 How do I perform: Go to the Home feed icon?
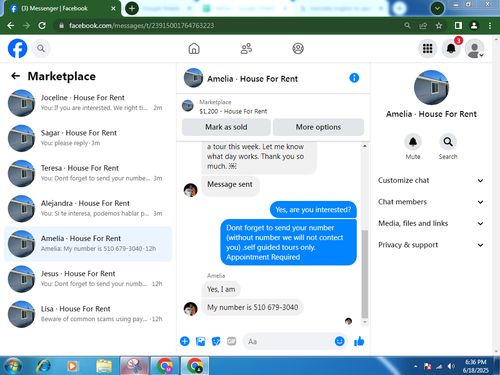pyautogui.click(x=194, y=49)
